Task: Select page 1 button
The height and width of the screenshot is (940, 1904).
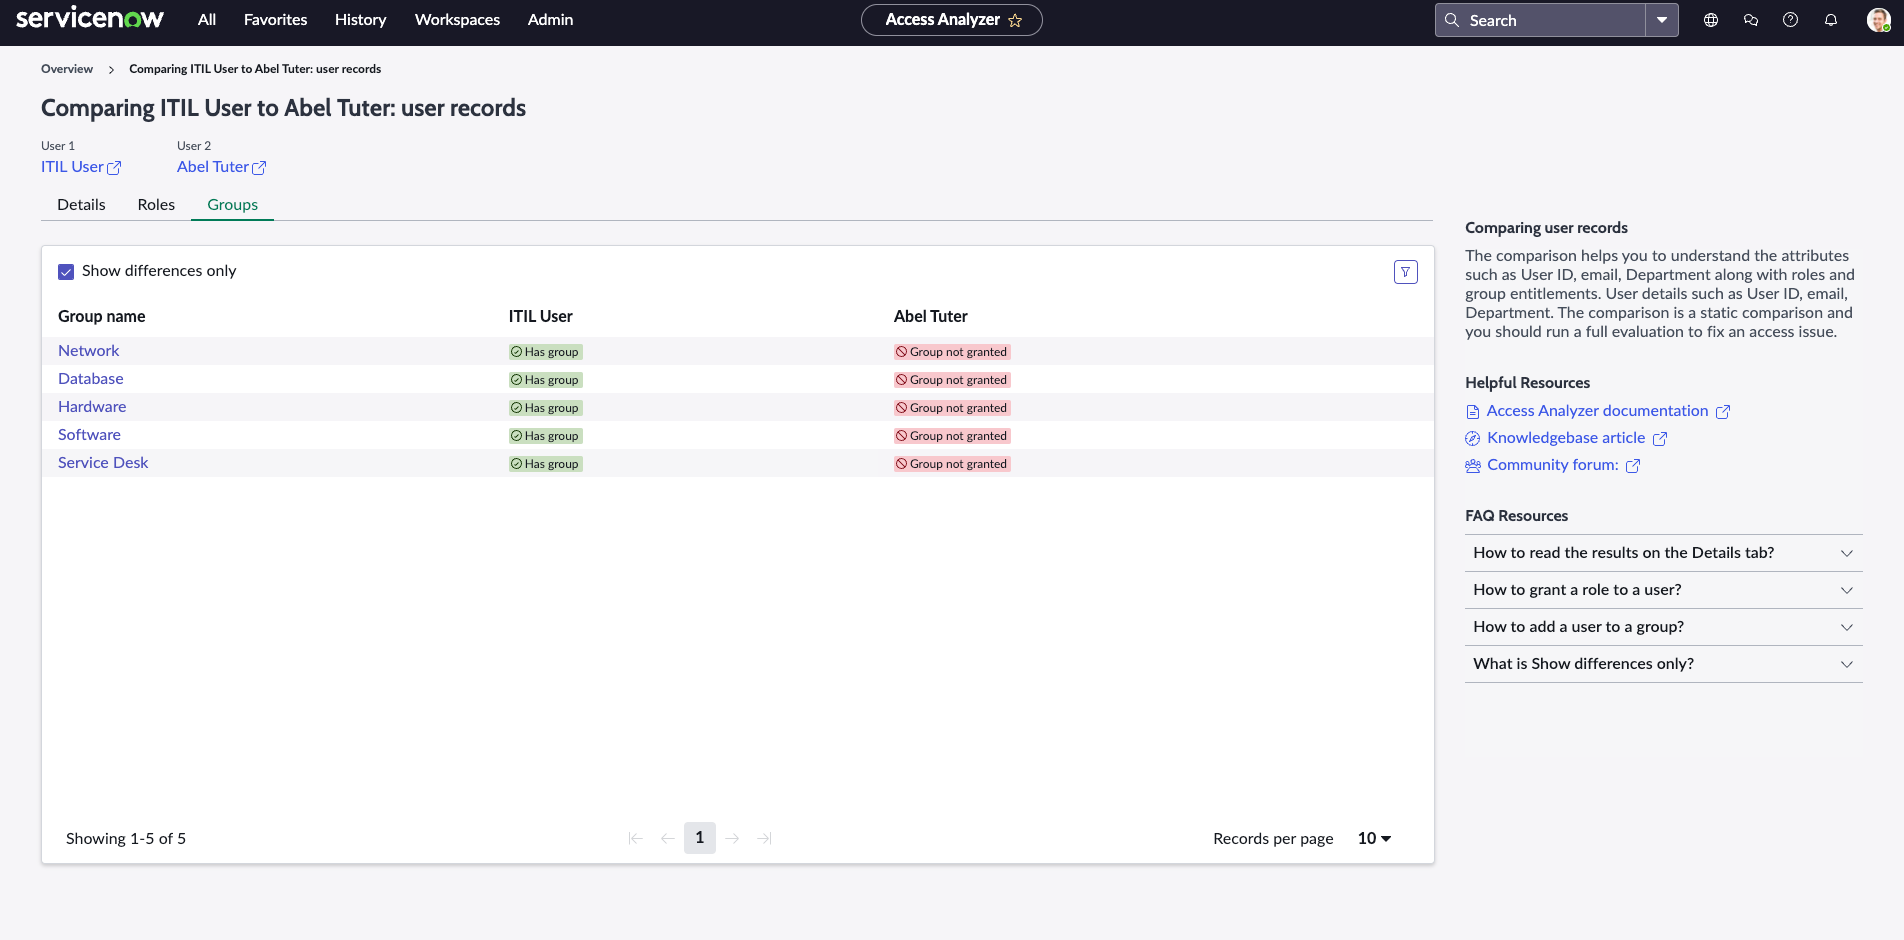Action: pyautogui.click(x=700, y=838)
